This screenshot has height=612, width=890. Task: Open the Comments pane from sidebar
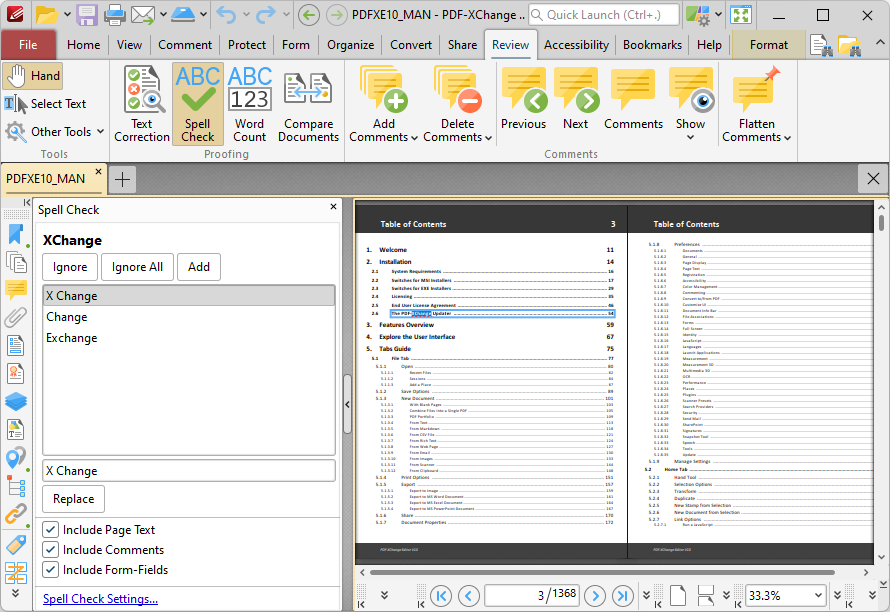pos(16,290)
